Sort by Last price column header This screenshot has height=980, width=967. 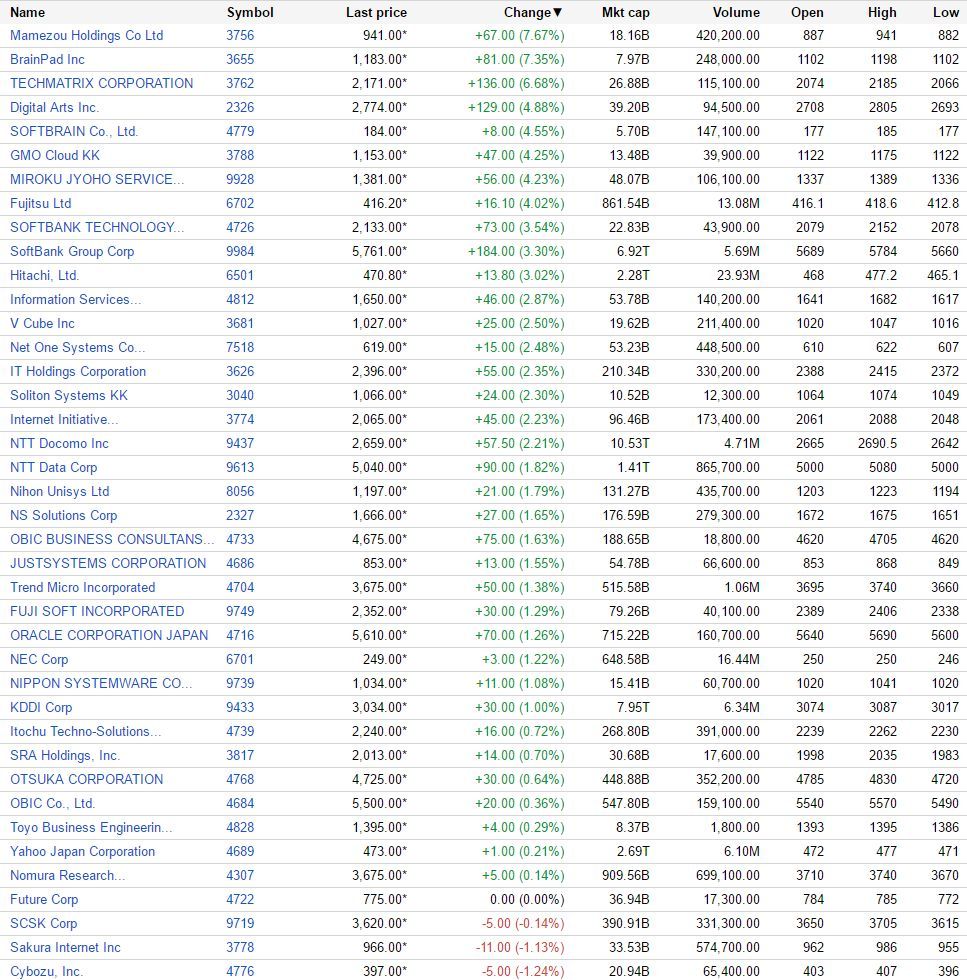click(376, 12)
